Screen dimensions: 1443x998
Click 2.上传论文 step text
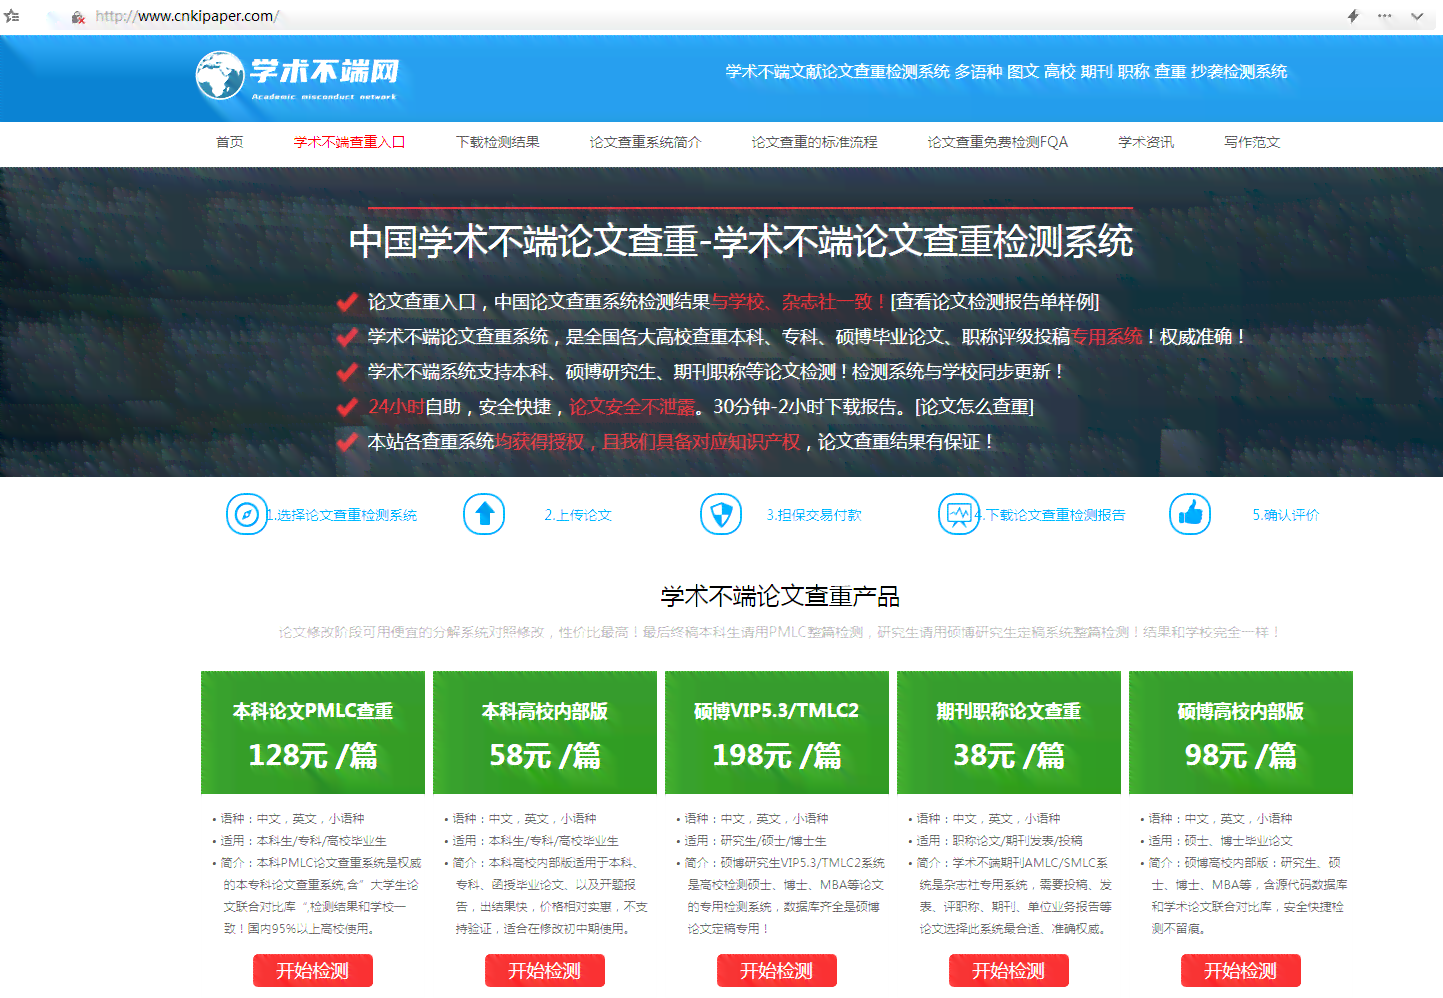pos(578,515)
